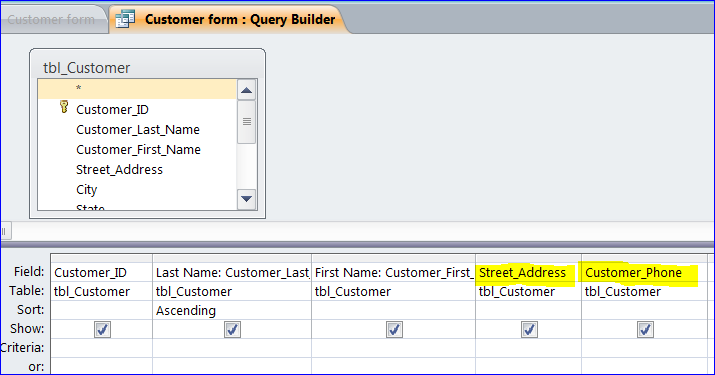Select the highlighted Street_Address field cell
The image size is (715, 375).
528,272
